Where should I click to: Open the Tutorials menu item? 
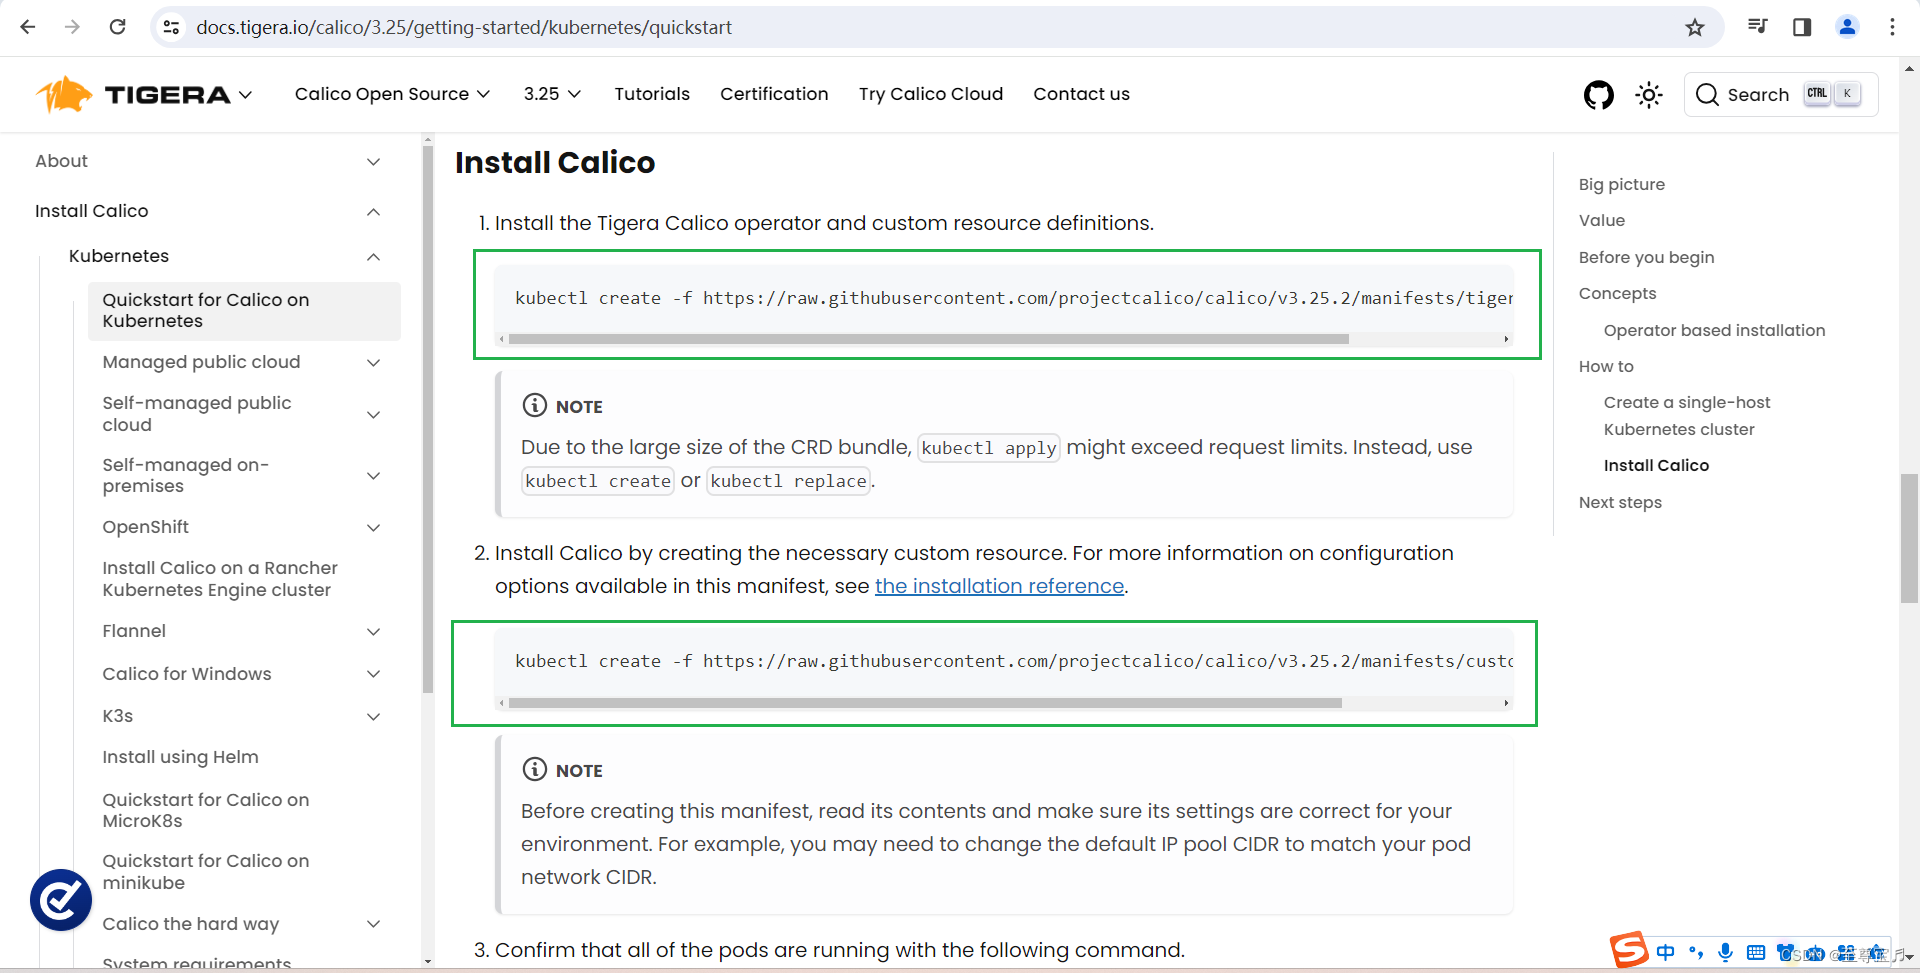coord(652,94)
